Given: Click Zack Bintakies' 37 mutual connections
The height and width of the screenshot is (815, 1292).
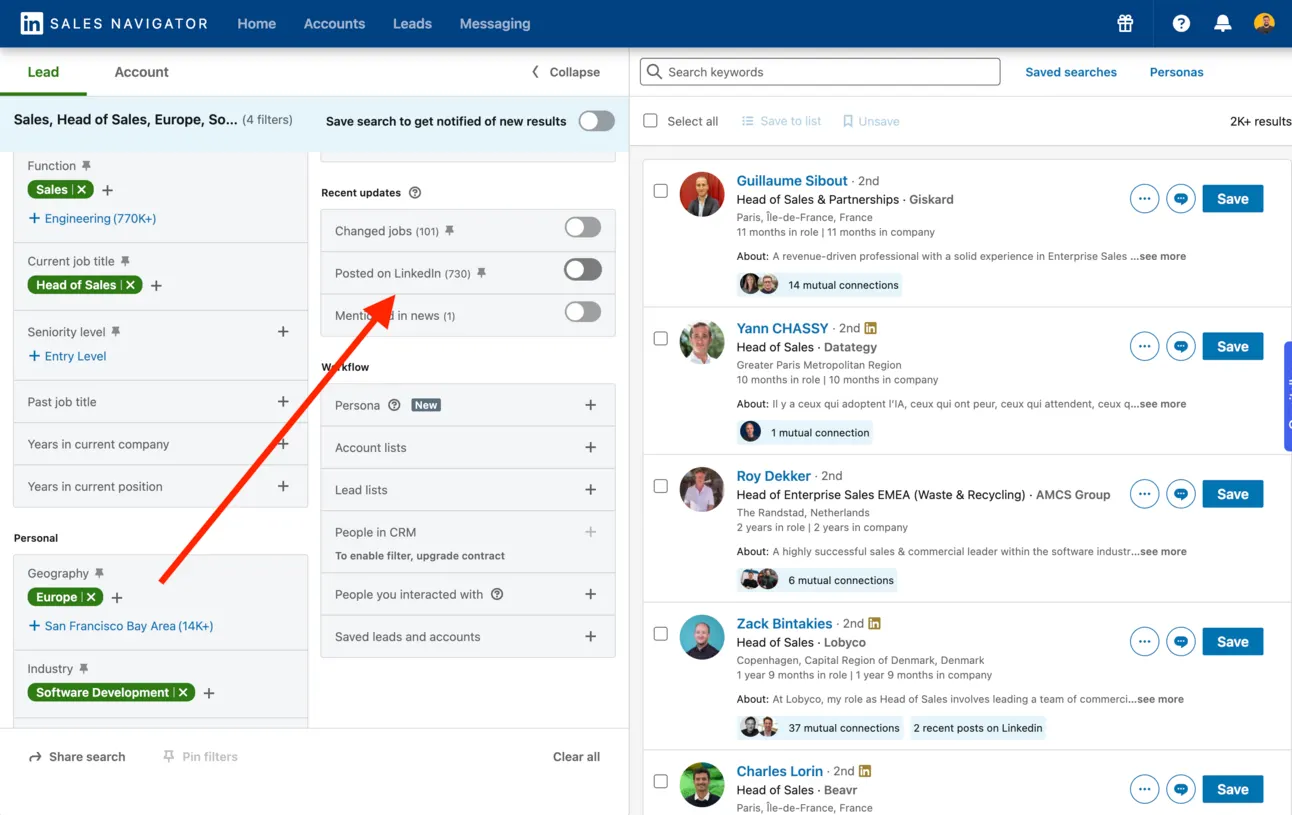Looking at the screenshot, I should pyautogui.click(x=820, y=728).
